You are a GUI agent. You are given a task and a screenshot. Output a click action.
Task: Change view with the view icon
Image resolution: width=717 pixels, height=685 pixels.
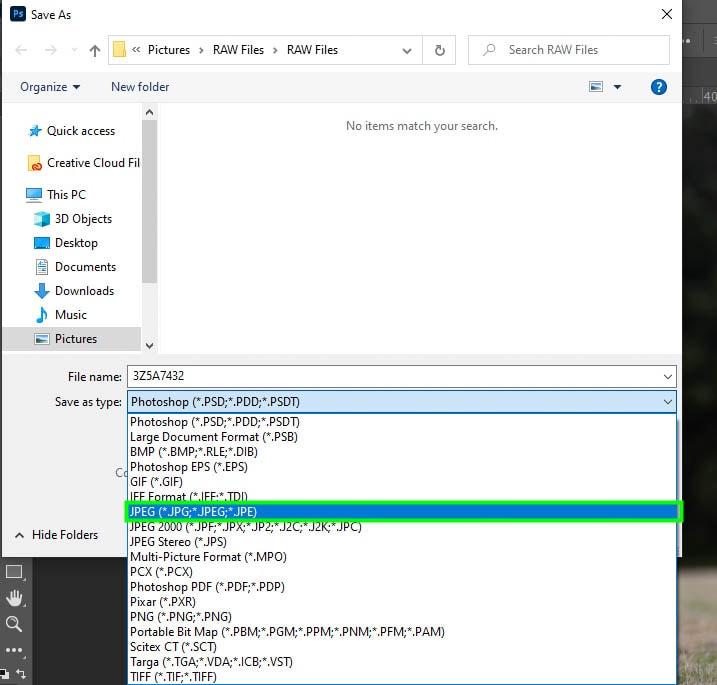click(x=596, y=87)
